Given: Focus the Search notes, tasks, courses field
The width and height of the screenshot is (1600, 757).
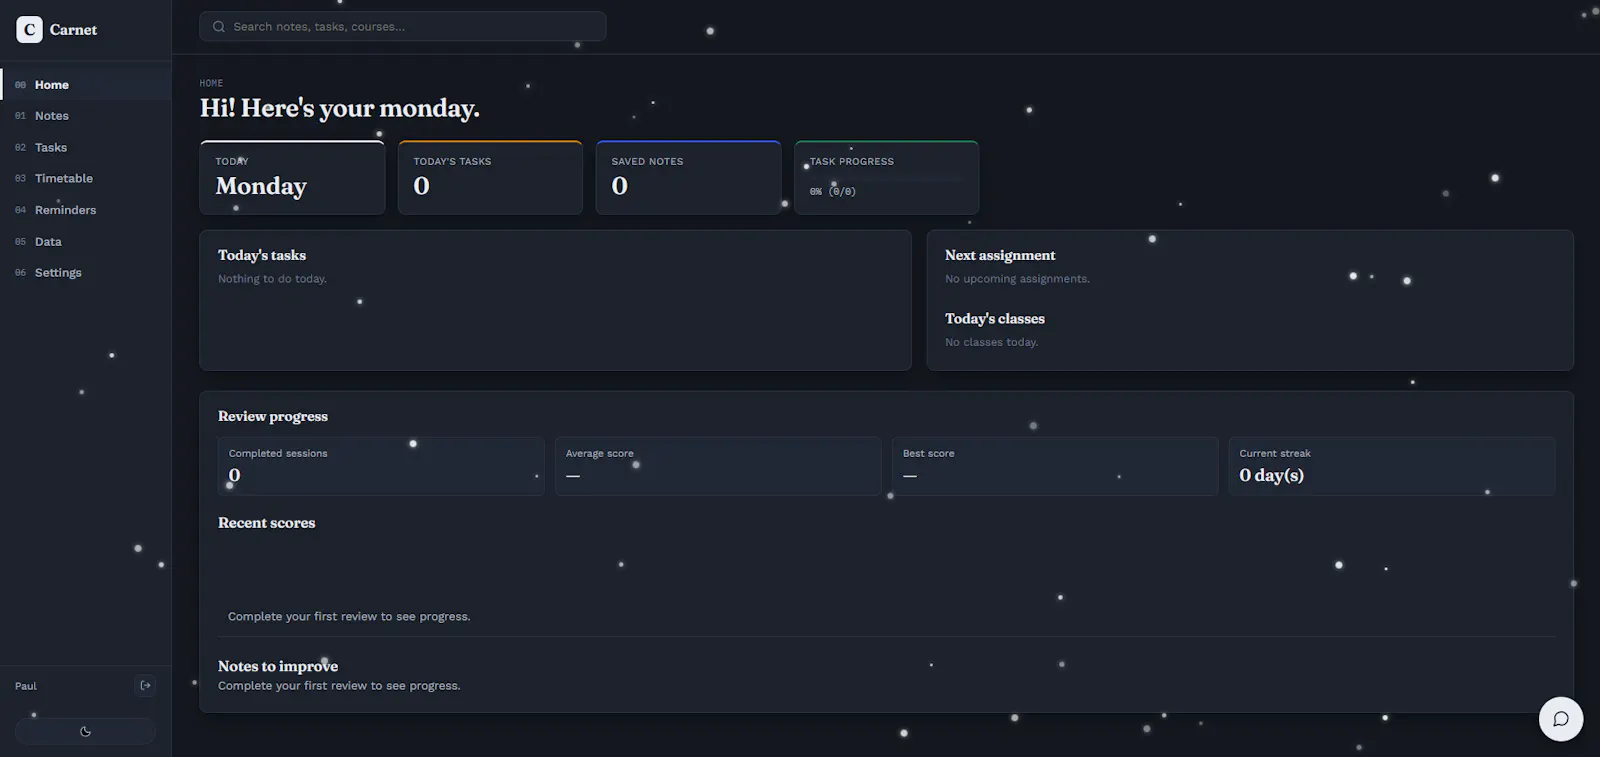Looking at the screenshot, I should pos(403,27).
